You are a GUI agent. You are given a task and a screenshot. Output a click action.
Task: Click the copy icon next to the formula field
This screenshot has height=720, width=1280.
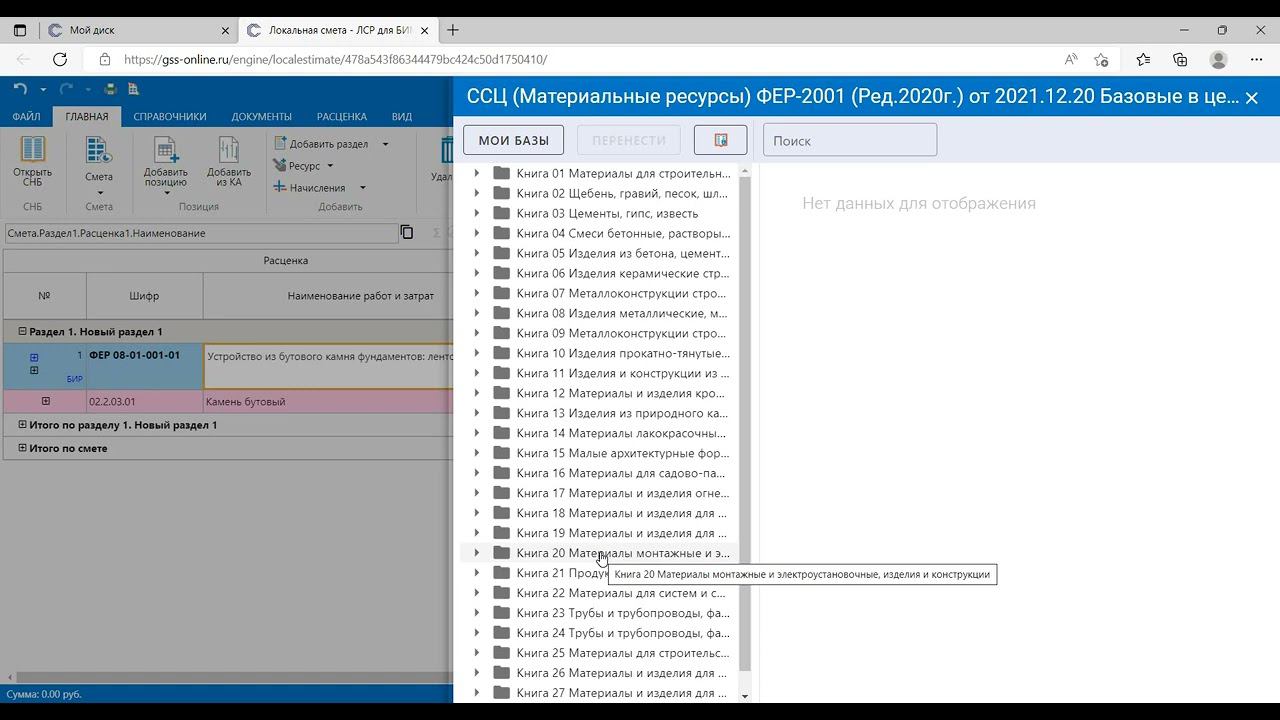[x=407, y=232]
